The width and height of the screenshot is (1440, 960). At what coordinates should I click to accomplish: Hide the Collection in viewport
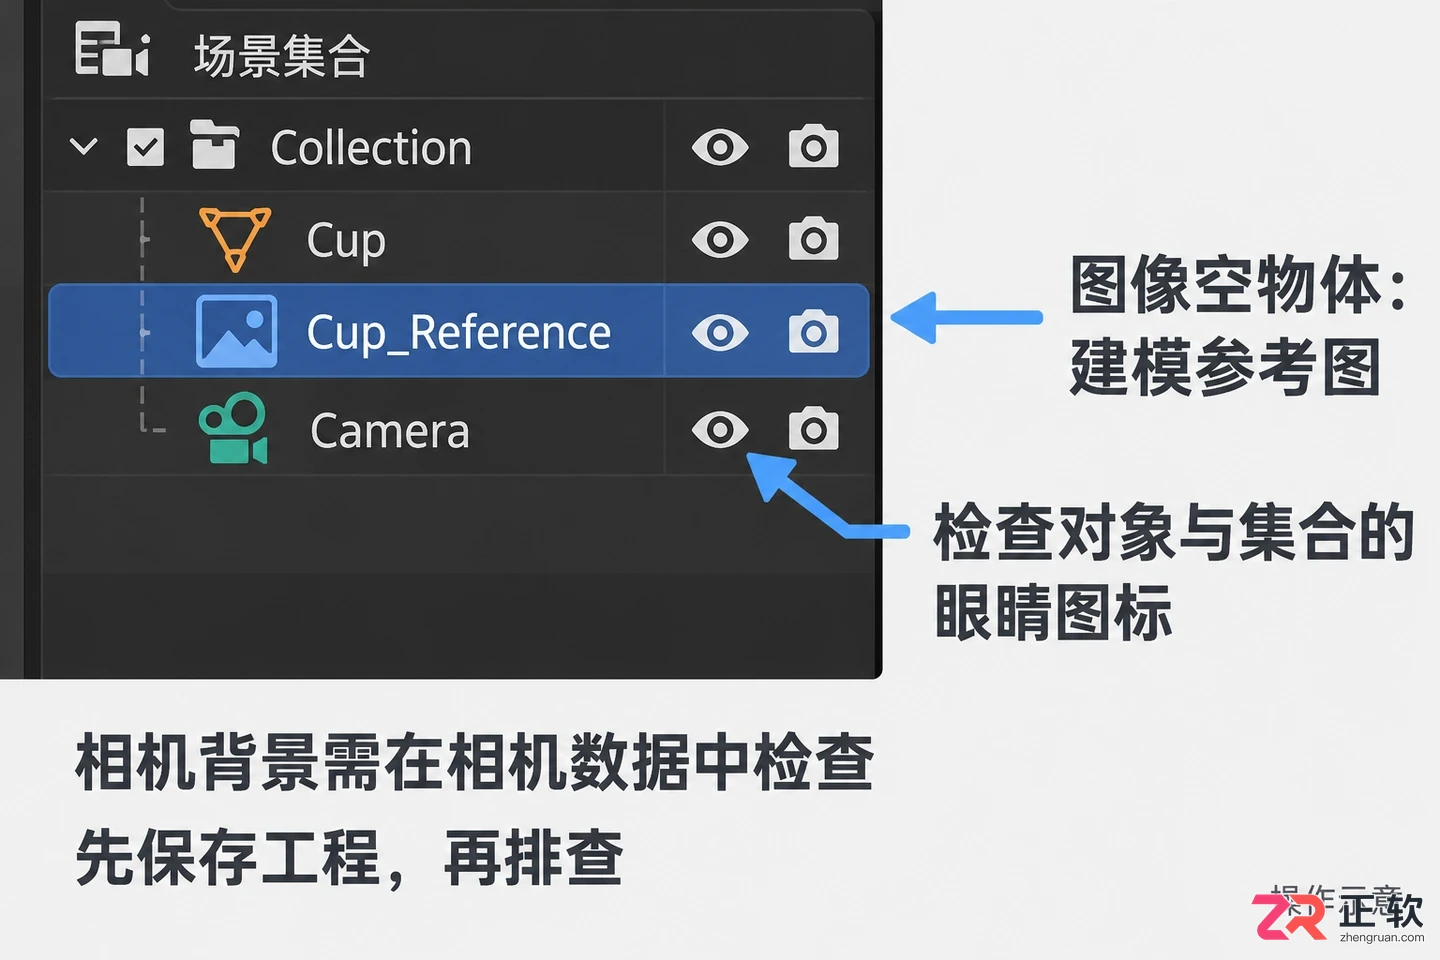[x=720, y=147]
